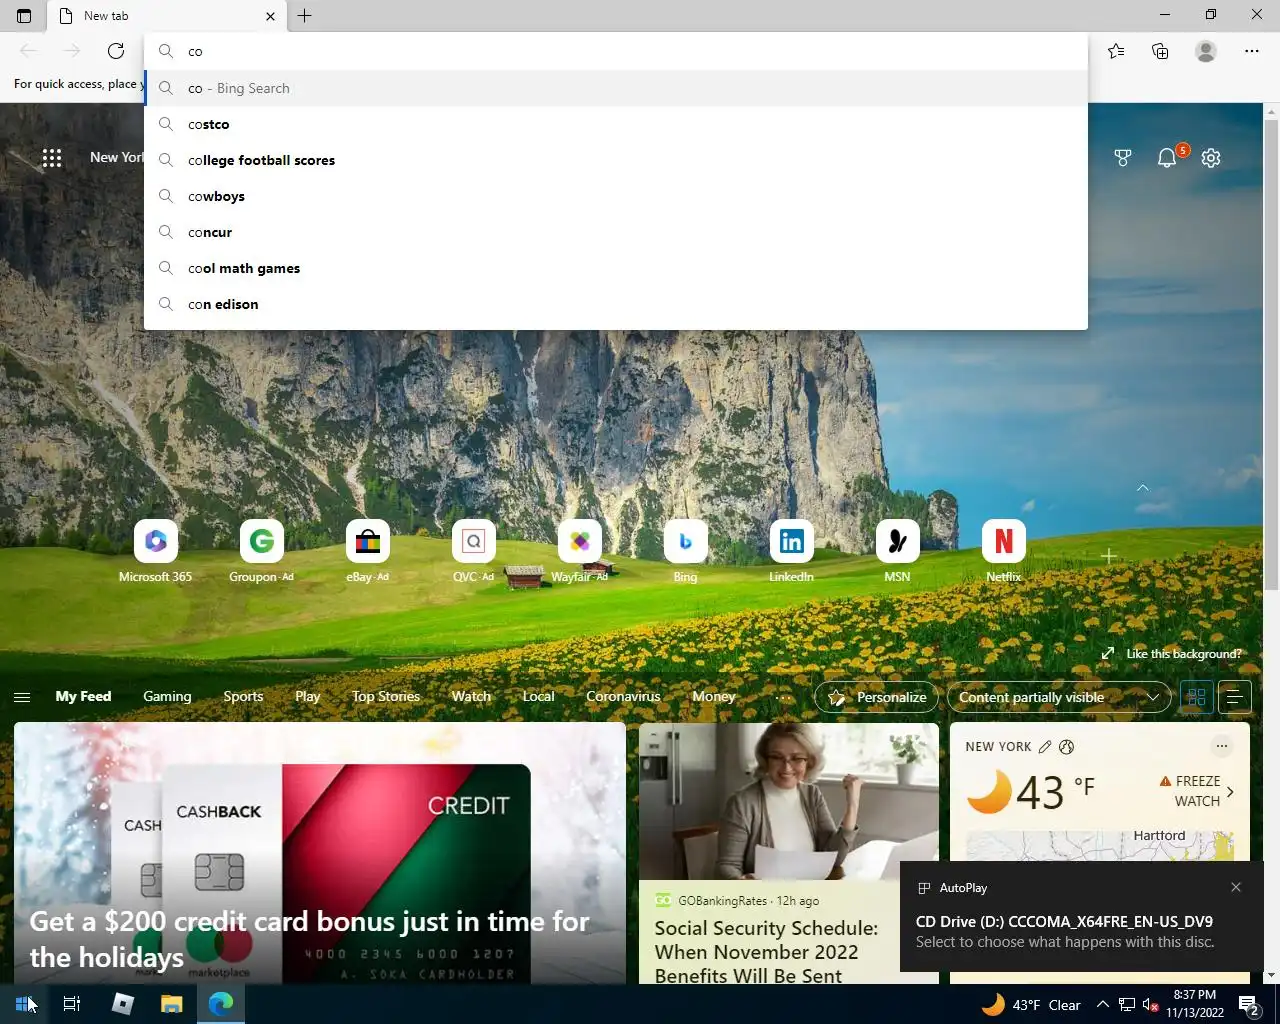This screenshot has width=1280, height=1024.
Task: Open weather card more options menu
Action: (x=1221, y=746)
